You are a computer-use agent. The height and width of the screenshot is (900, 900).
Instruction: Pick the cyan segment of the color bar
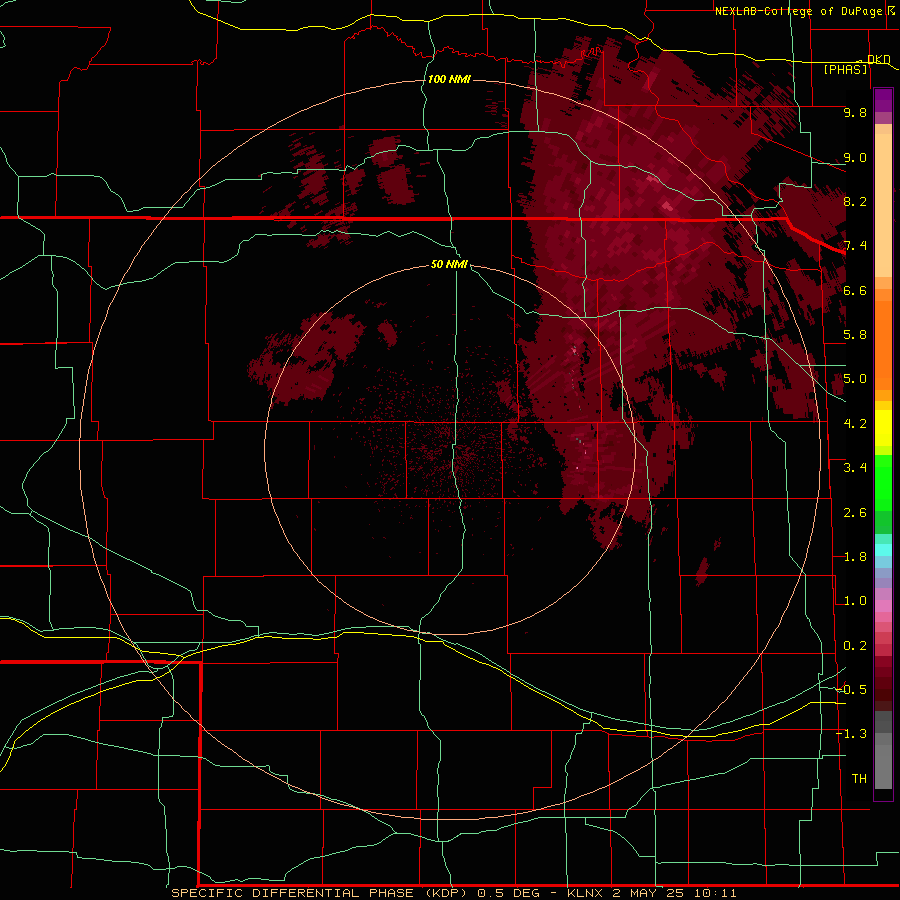point(883,549)
